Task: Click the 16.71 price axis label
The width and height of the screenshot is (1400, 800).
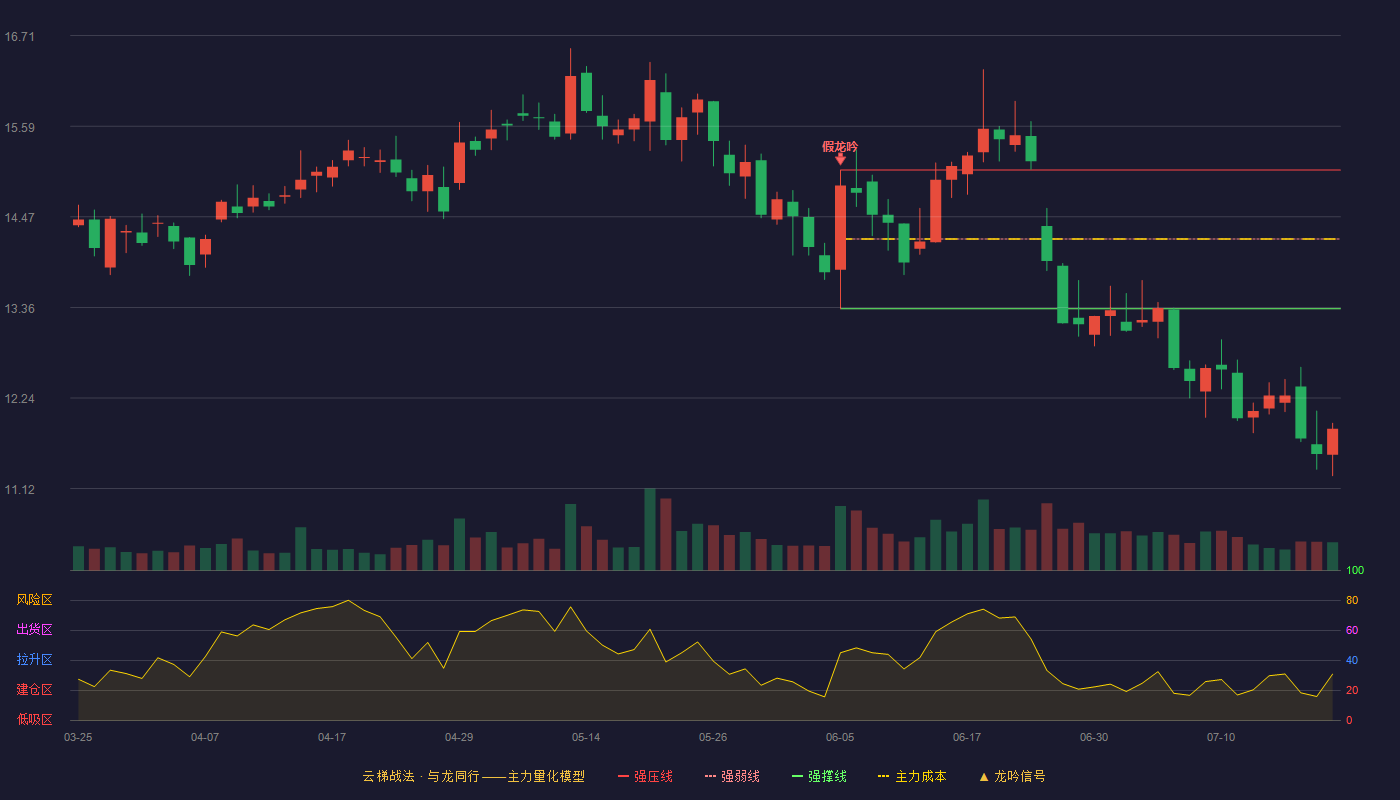Action: click(20, 37)
